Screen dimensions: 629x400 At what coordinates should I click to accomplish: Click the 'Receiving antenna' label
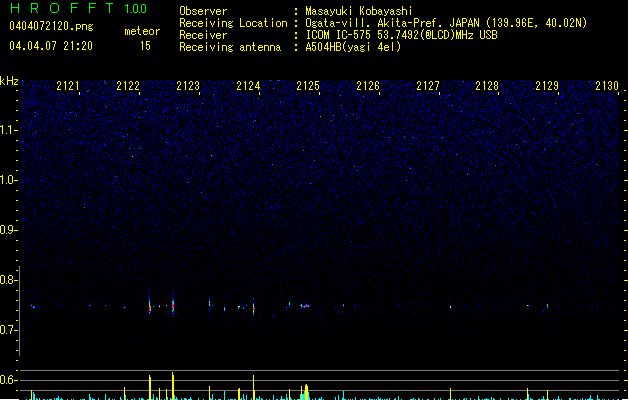pos(230,47)
